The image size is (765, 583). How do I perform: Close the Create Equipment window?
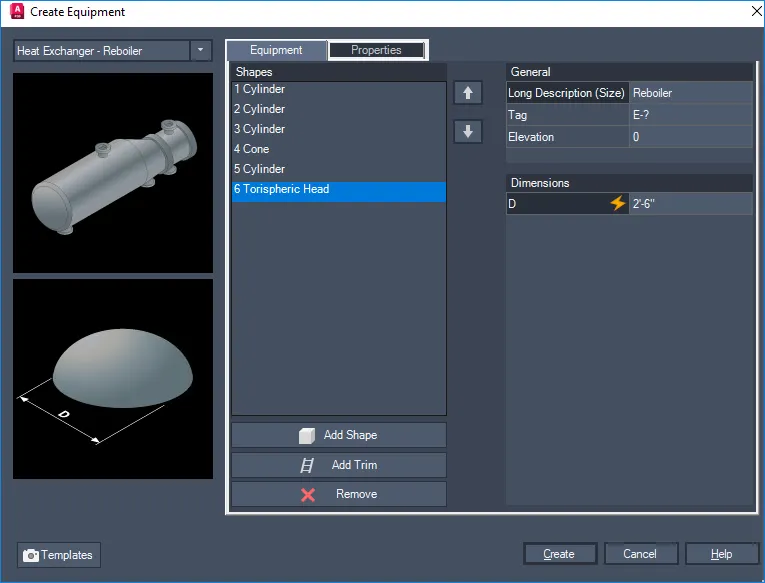756,11
